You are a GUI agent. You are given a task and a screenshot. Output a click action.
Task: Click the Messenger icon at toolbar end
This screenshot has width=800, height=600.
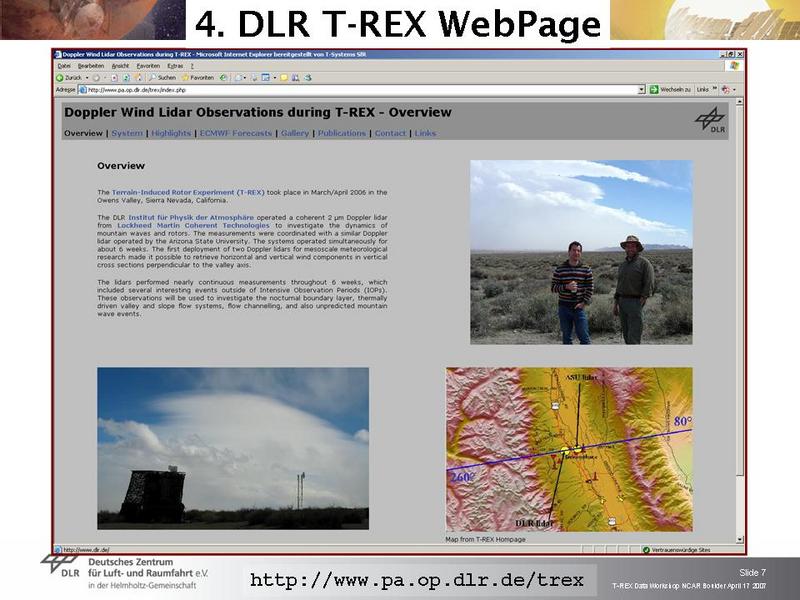coord(308,78)
